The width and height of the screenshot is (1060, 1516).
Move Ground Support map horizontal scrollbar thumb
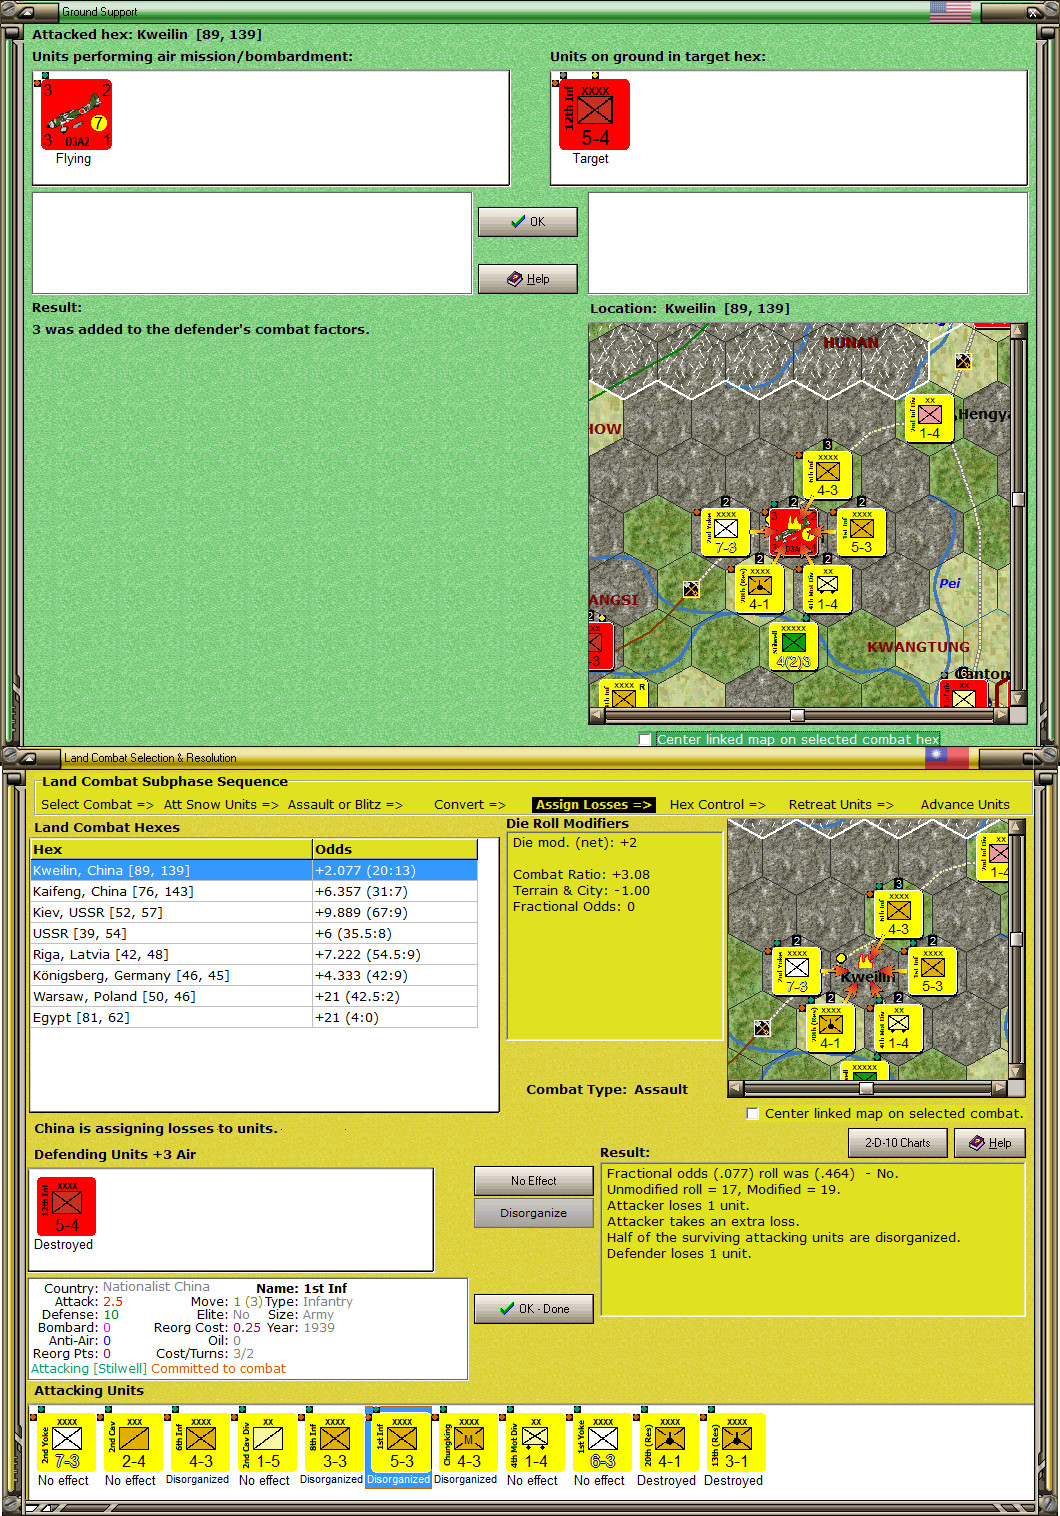click(x=797, y=715)
